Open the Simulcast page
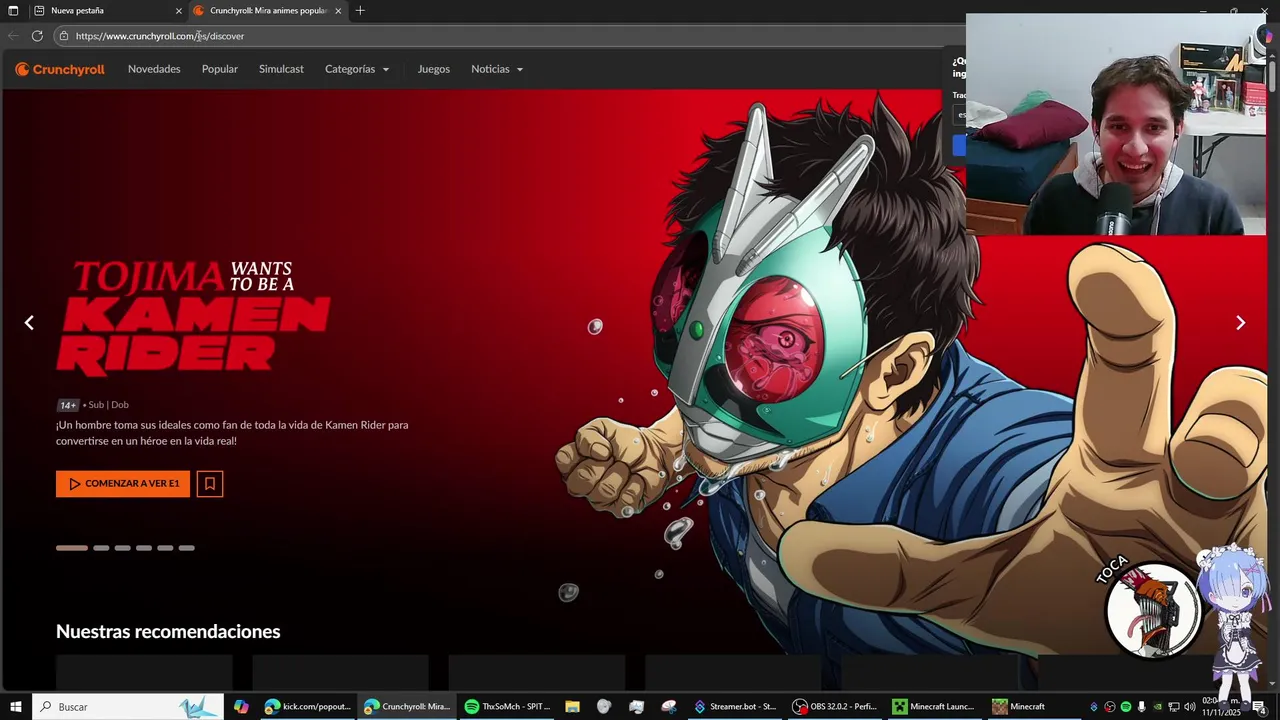This screenshot has width=1280, height=720. pyautogui.click(x=281, y=69)
